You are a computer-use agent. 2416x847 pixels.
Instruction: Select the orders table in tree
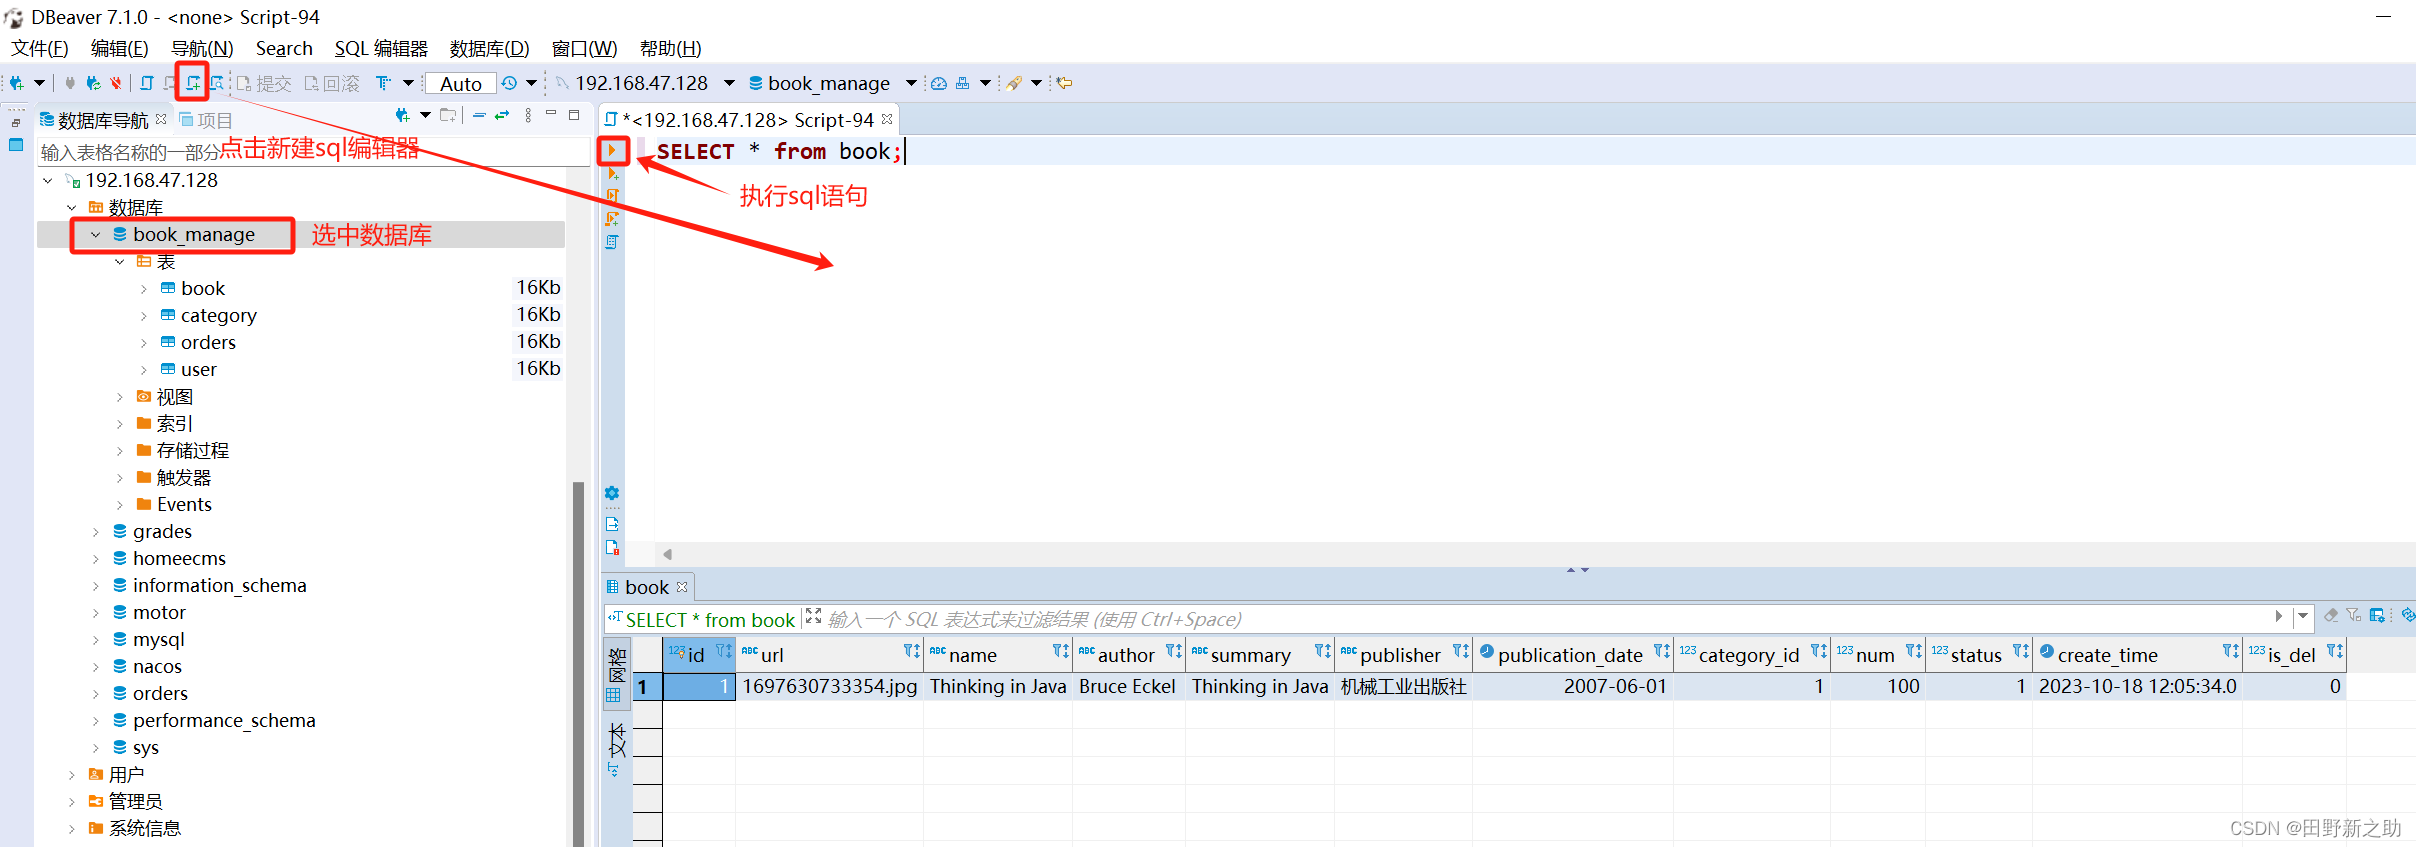(208, 342)
